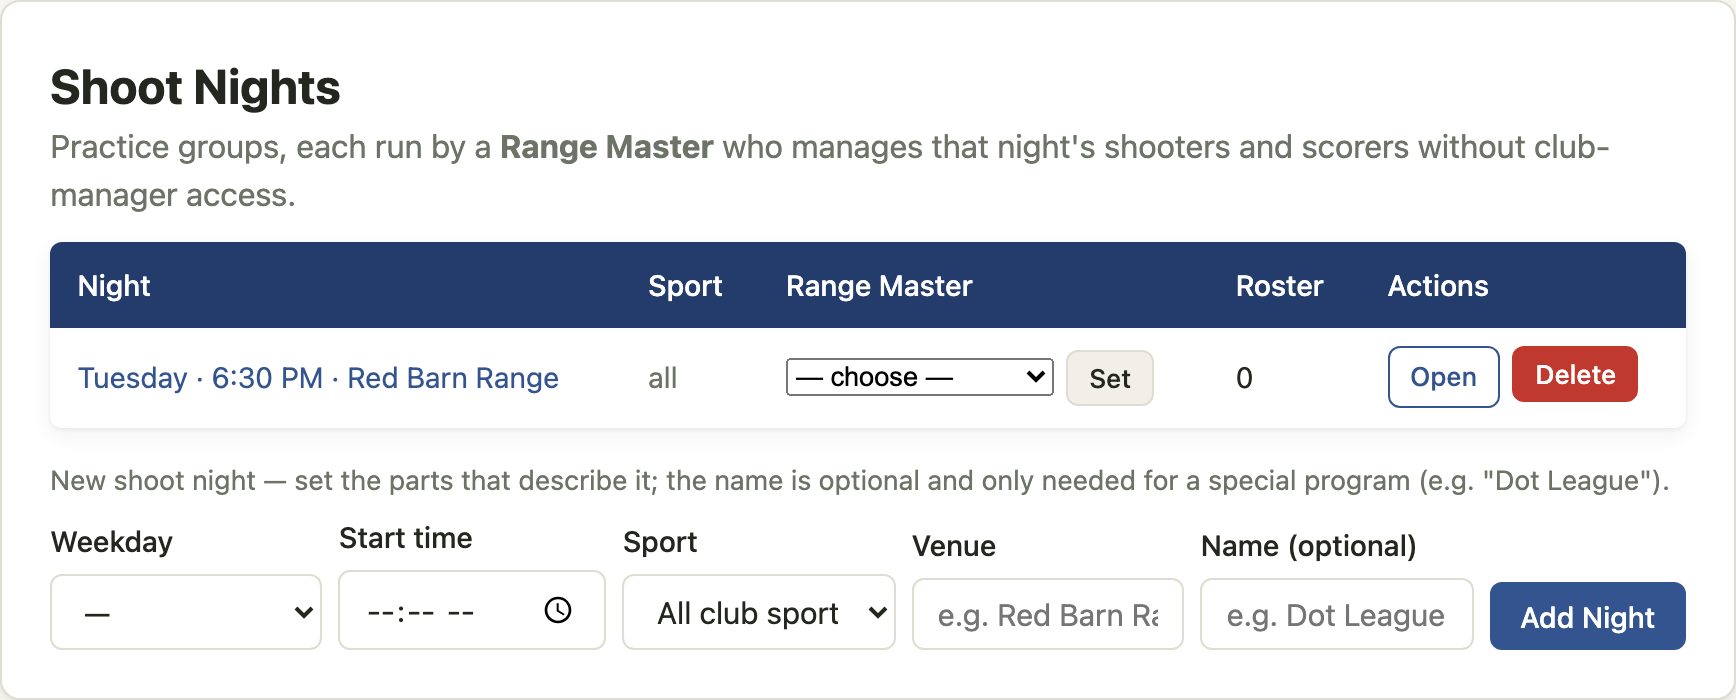Click the Shoot Nights heading

(x=195, y=87)
